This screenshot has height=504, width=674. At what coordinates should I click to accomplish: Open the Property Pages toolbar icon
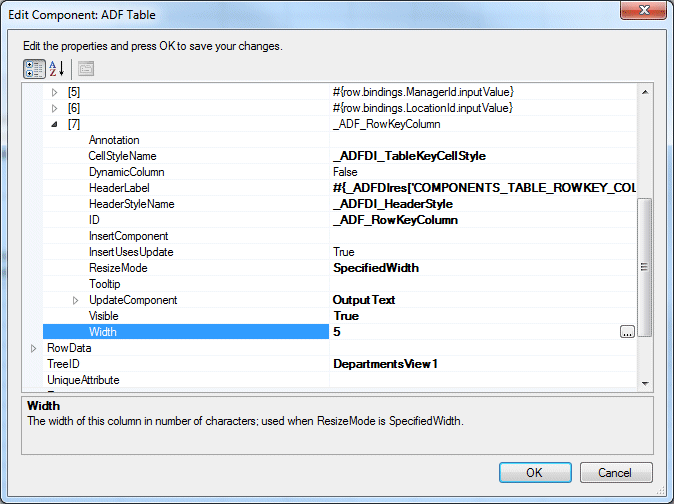tap(86, 69)
